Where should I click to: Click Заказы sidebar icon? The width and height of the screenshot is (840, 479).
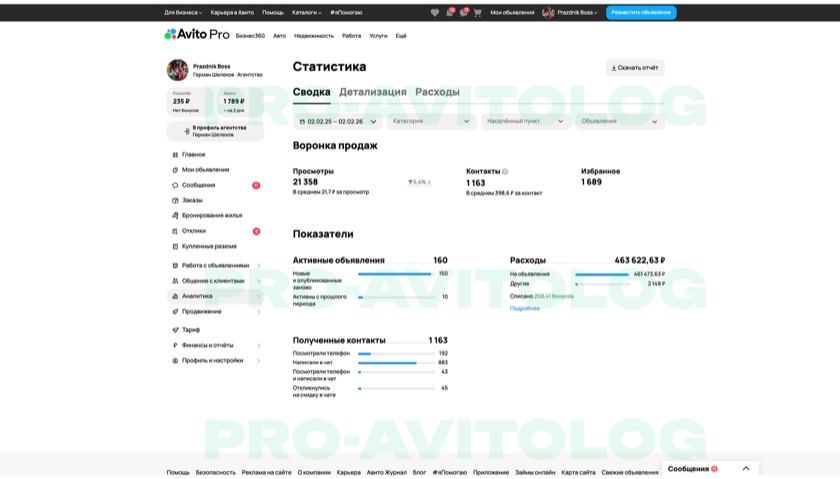175,200
